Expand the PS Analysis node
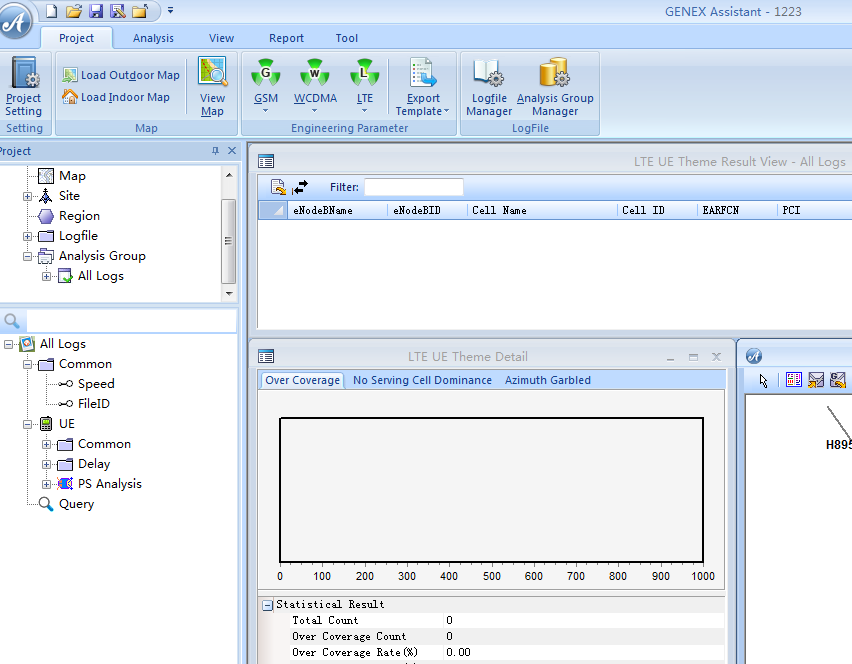 click(46, 484)
